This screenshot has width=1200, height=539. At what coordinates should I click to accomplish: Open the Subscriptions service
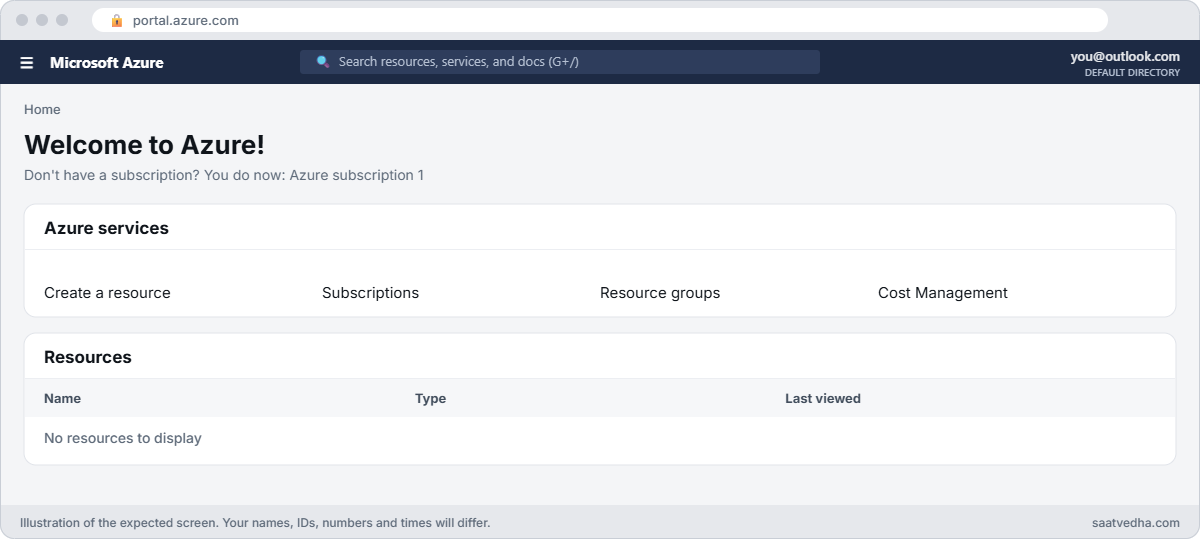(x=370, y=293)
